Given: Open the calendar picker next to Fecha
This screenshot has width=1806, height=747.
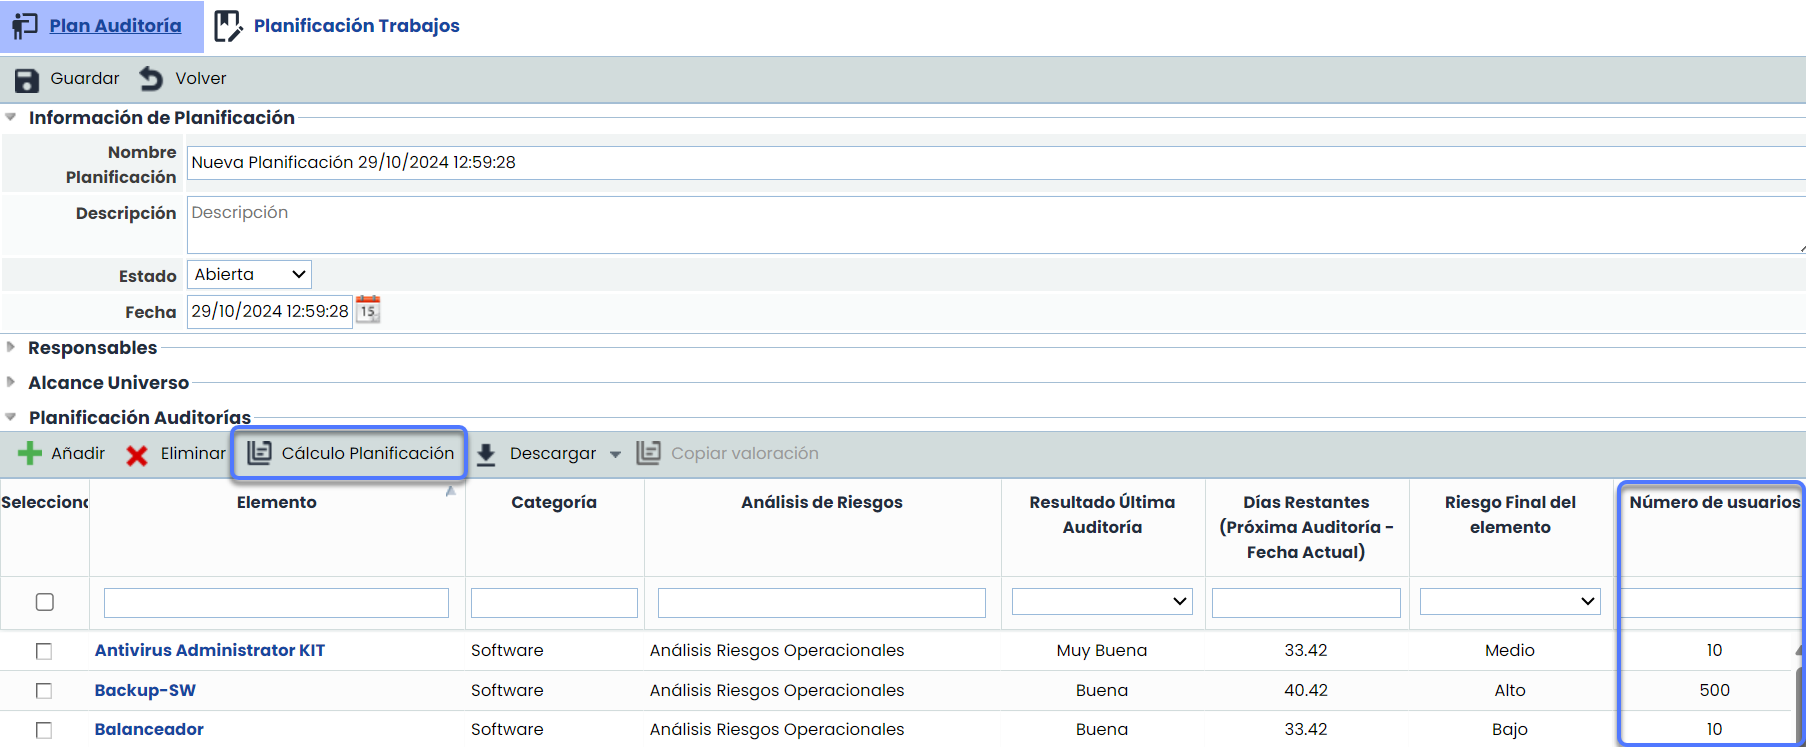Looking at the screenshot, I should [368, 310].
